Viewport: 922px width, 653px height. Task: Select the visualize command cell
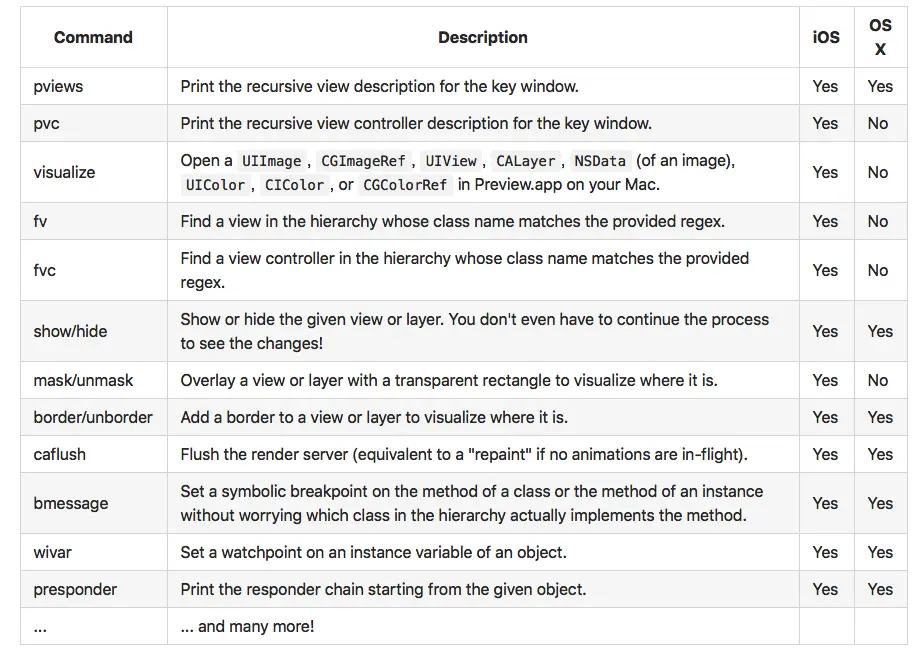click(x=64, y=172)
